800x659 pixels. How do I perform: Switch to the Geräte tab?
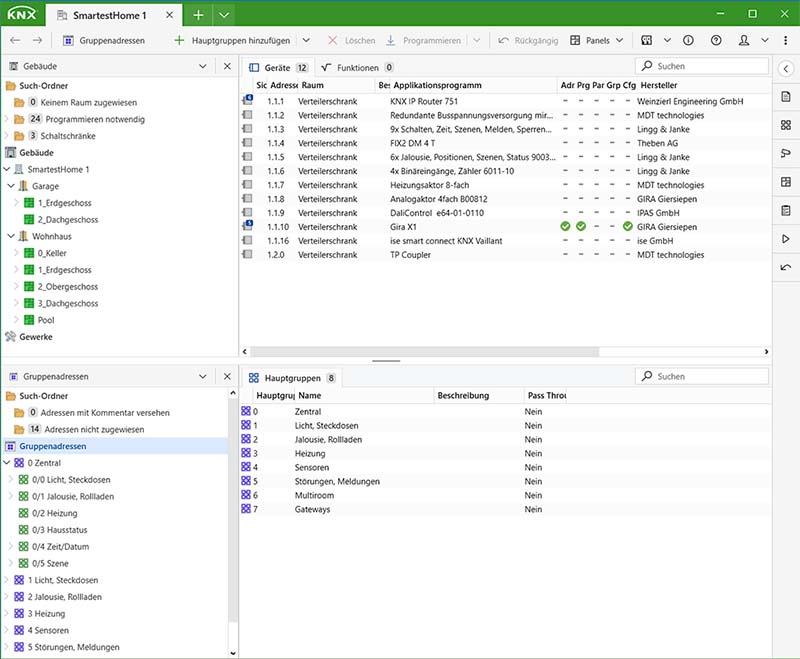[277, 67]
